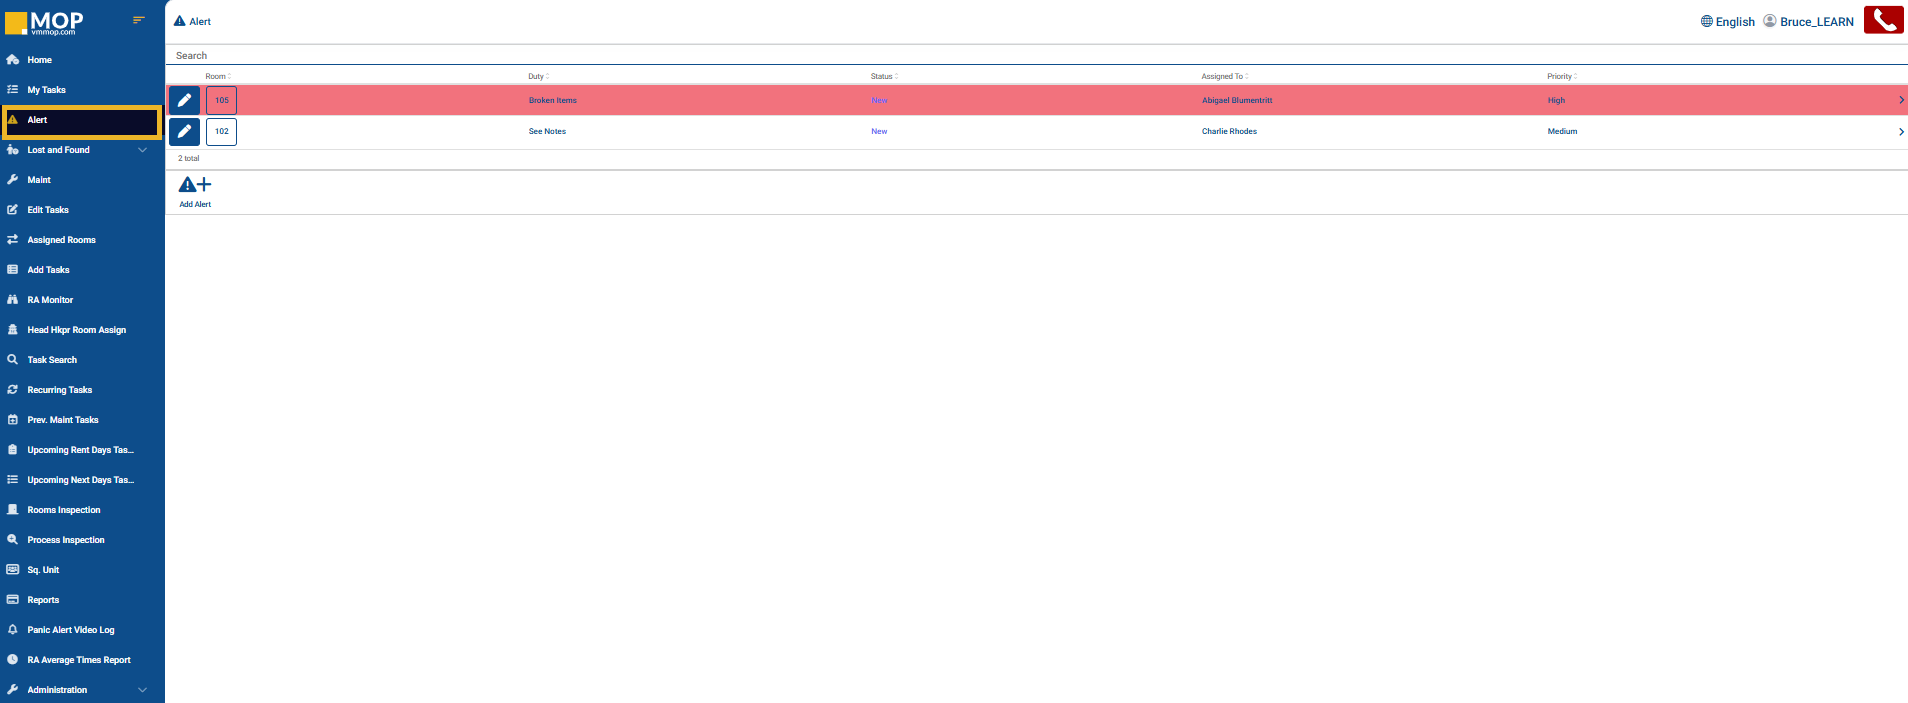Click the pencil edit icon for room 102

point(184,131)
